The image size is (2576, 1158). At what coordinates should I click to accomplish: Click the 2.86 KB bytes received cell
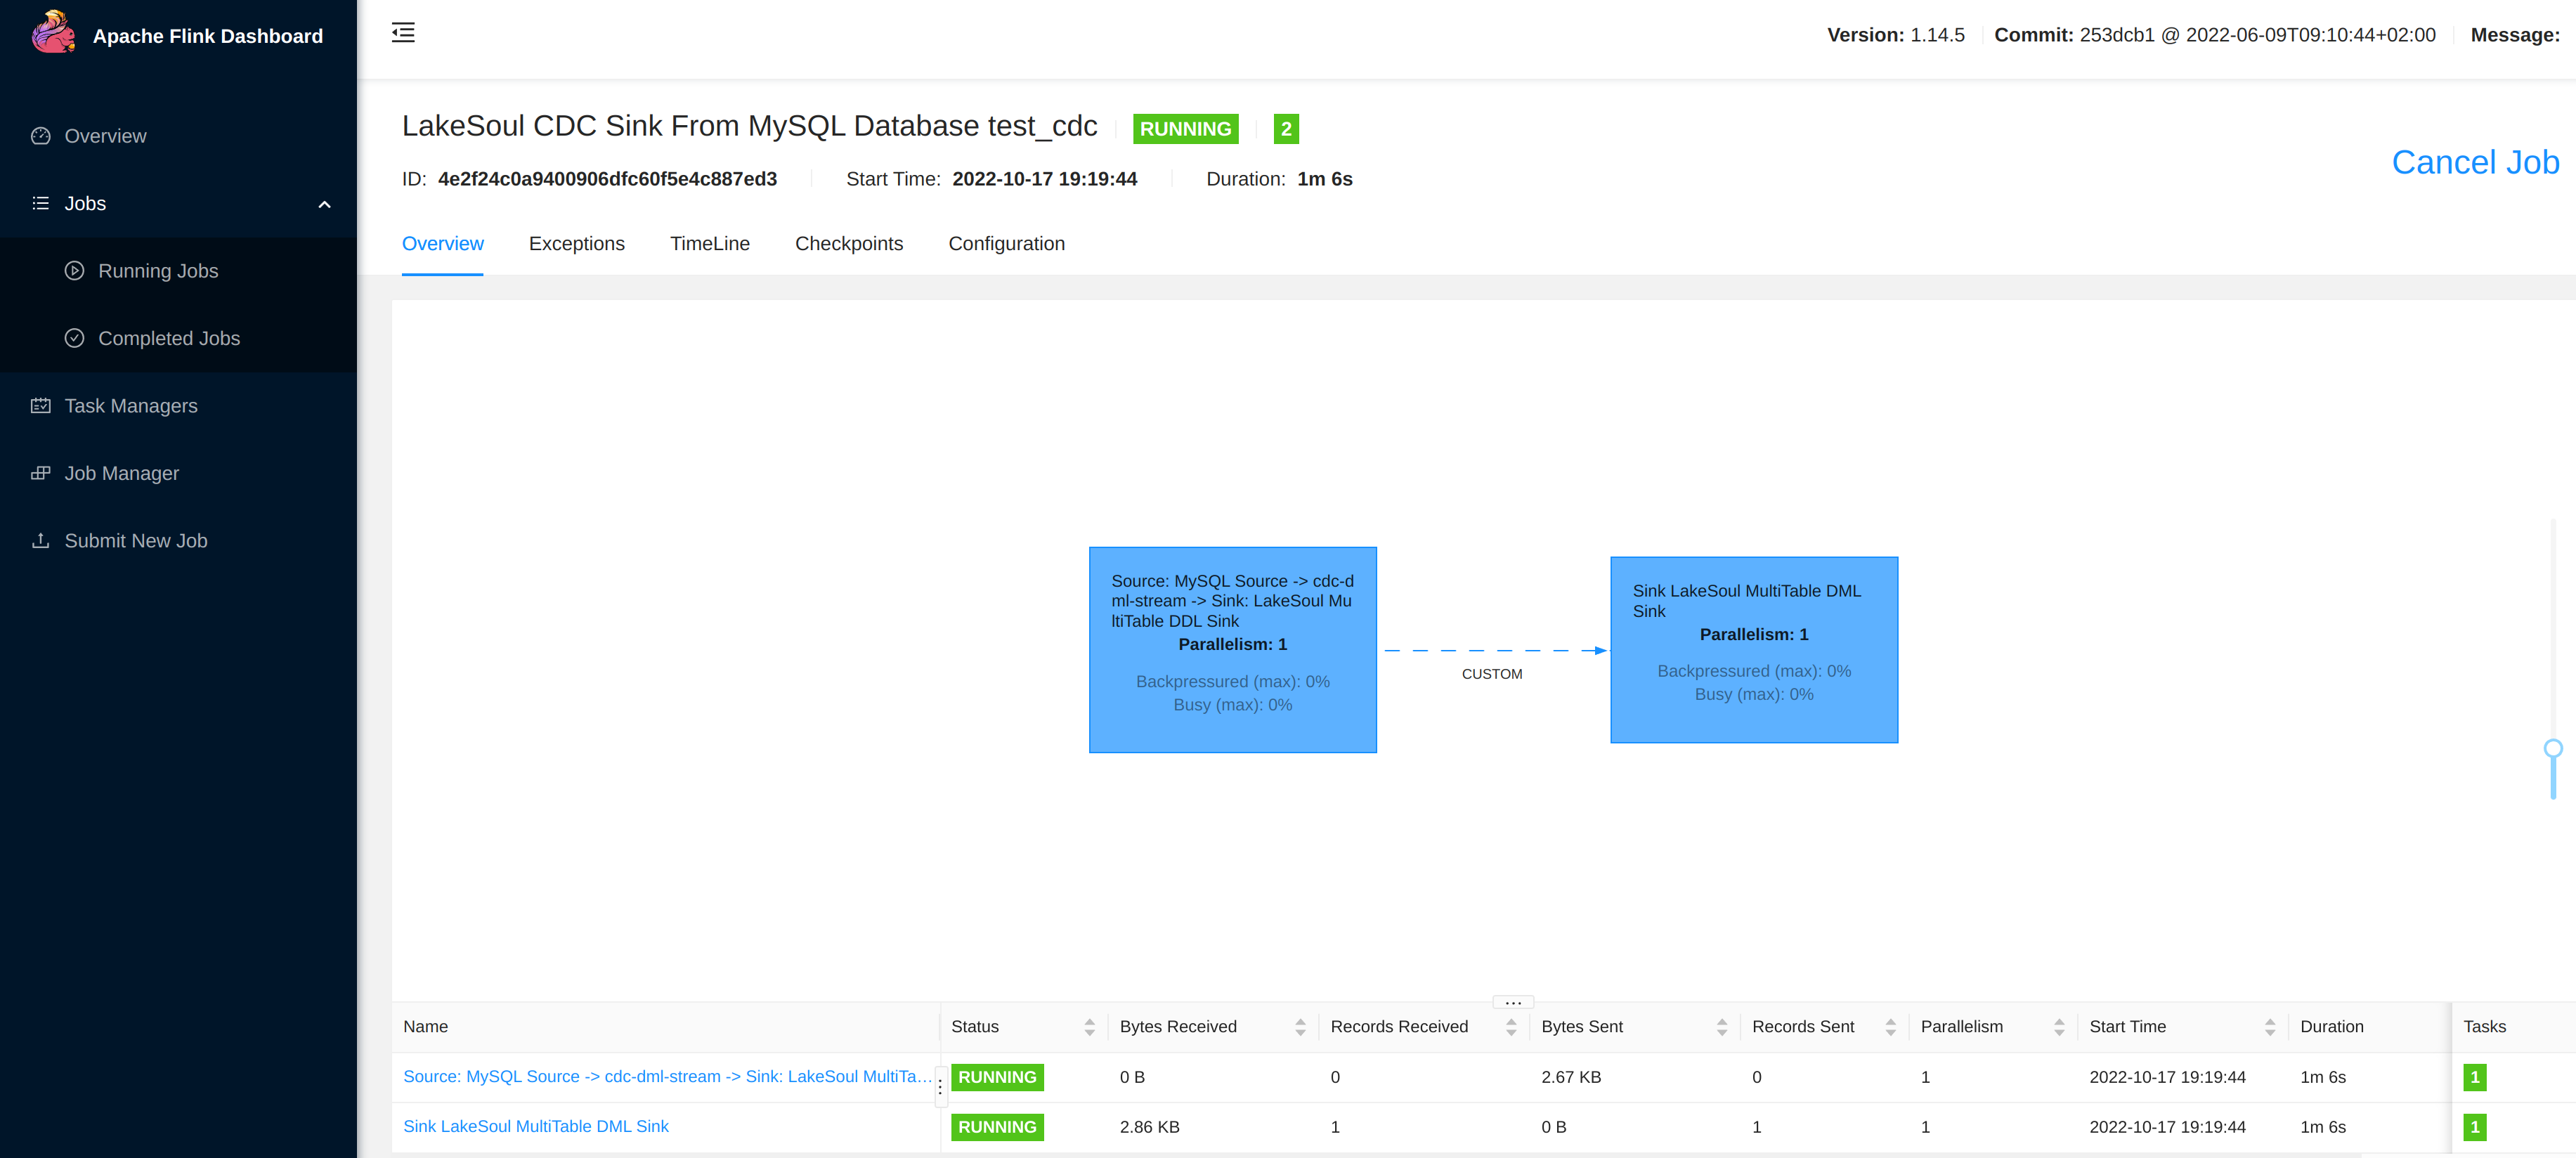pos(1149,1127)
